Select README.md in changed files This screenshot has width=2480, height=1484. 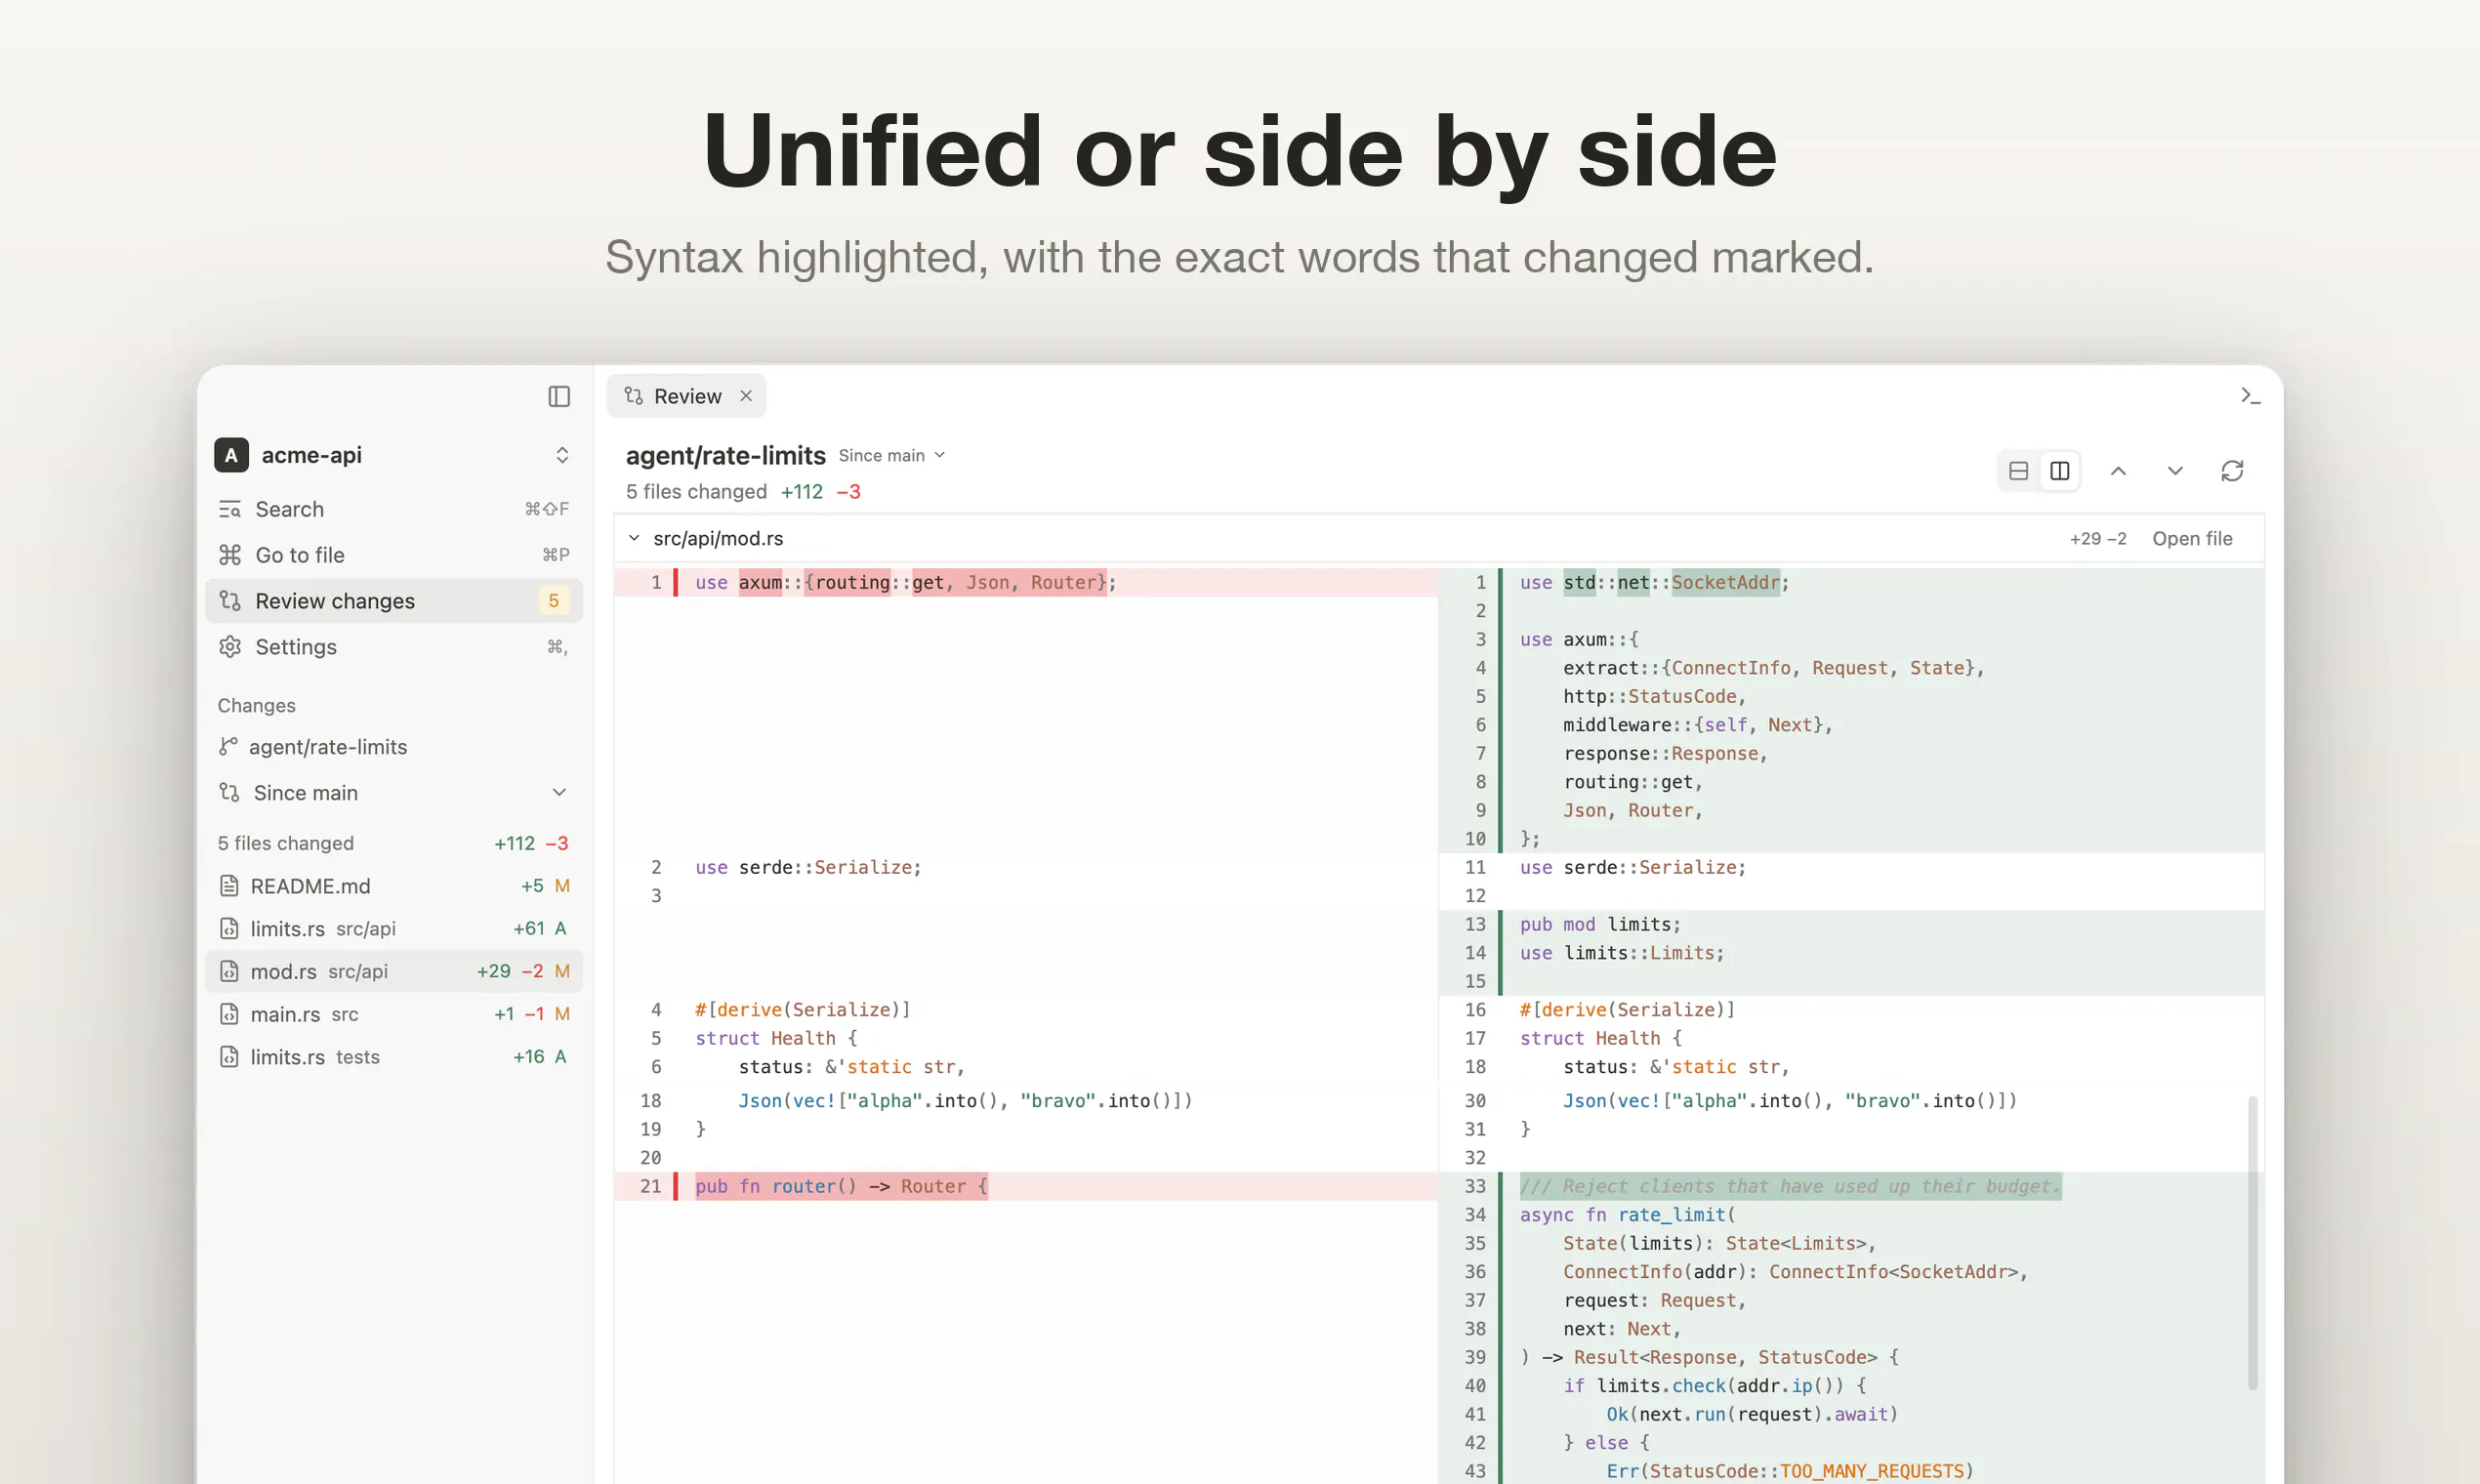(x=394, y=886)
